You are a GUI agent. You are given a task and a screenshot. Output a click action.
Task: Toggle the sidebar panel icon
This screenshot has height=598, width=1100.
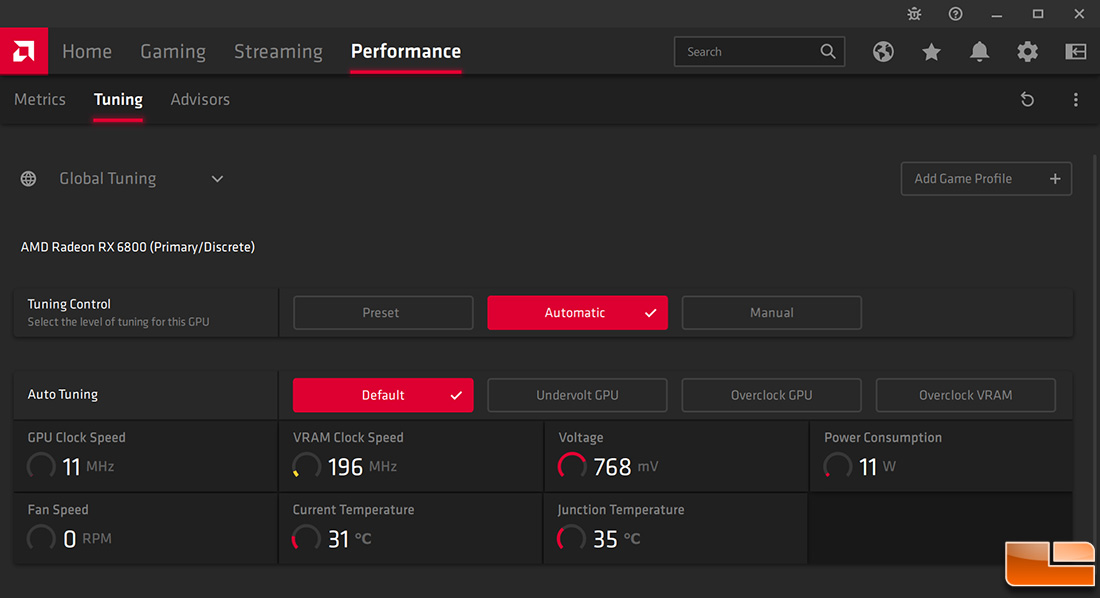coord(1076,52)
